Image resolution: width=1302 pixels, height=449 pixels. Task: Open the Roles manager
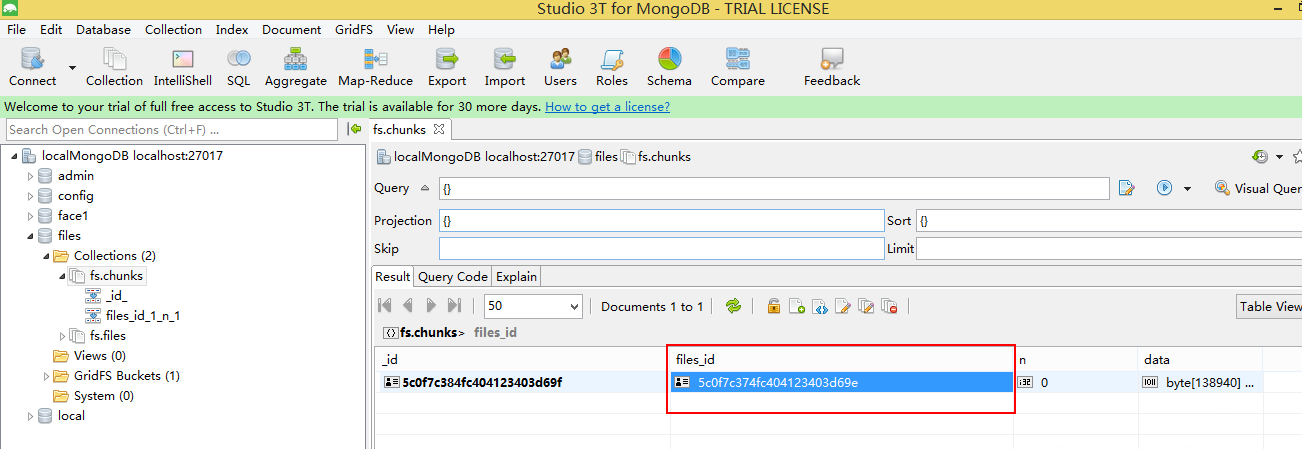(x=612, y=67)
